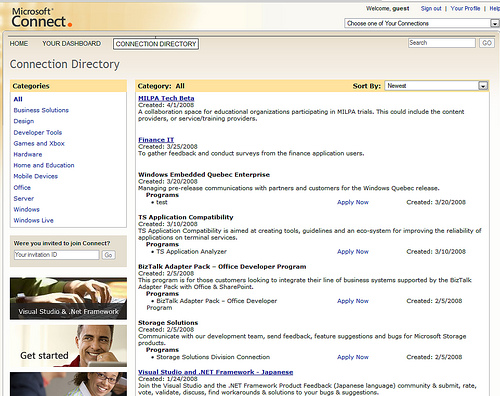Open the Finance IT link
The width and height of the screenshot is (500, 396).
pos(156,140)
